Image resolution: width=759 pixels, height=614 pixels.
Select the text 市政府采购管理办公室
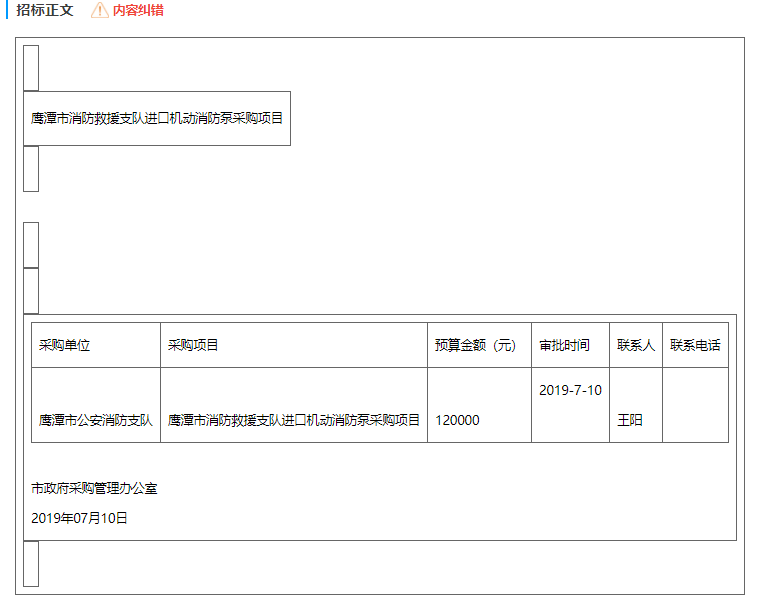click(x=94, y=488)
